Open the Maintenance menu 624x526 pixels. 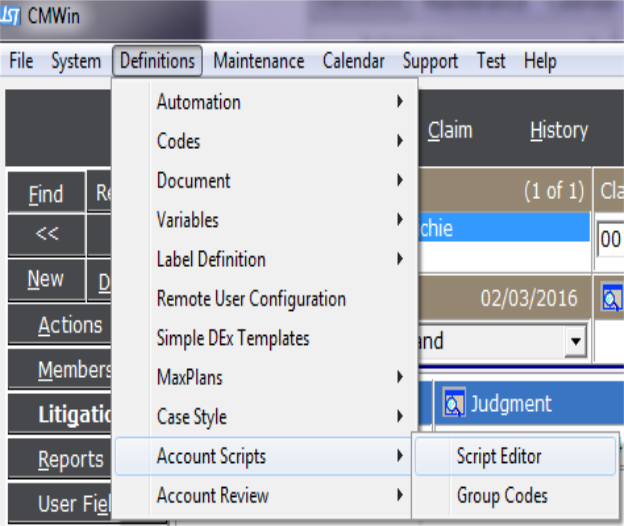pyautogui.click(x=258, y=62)
